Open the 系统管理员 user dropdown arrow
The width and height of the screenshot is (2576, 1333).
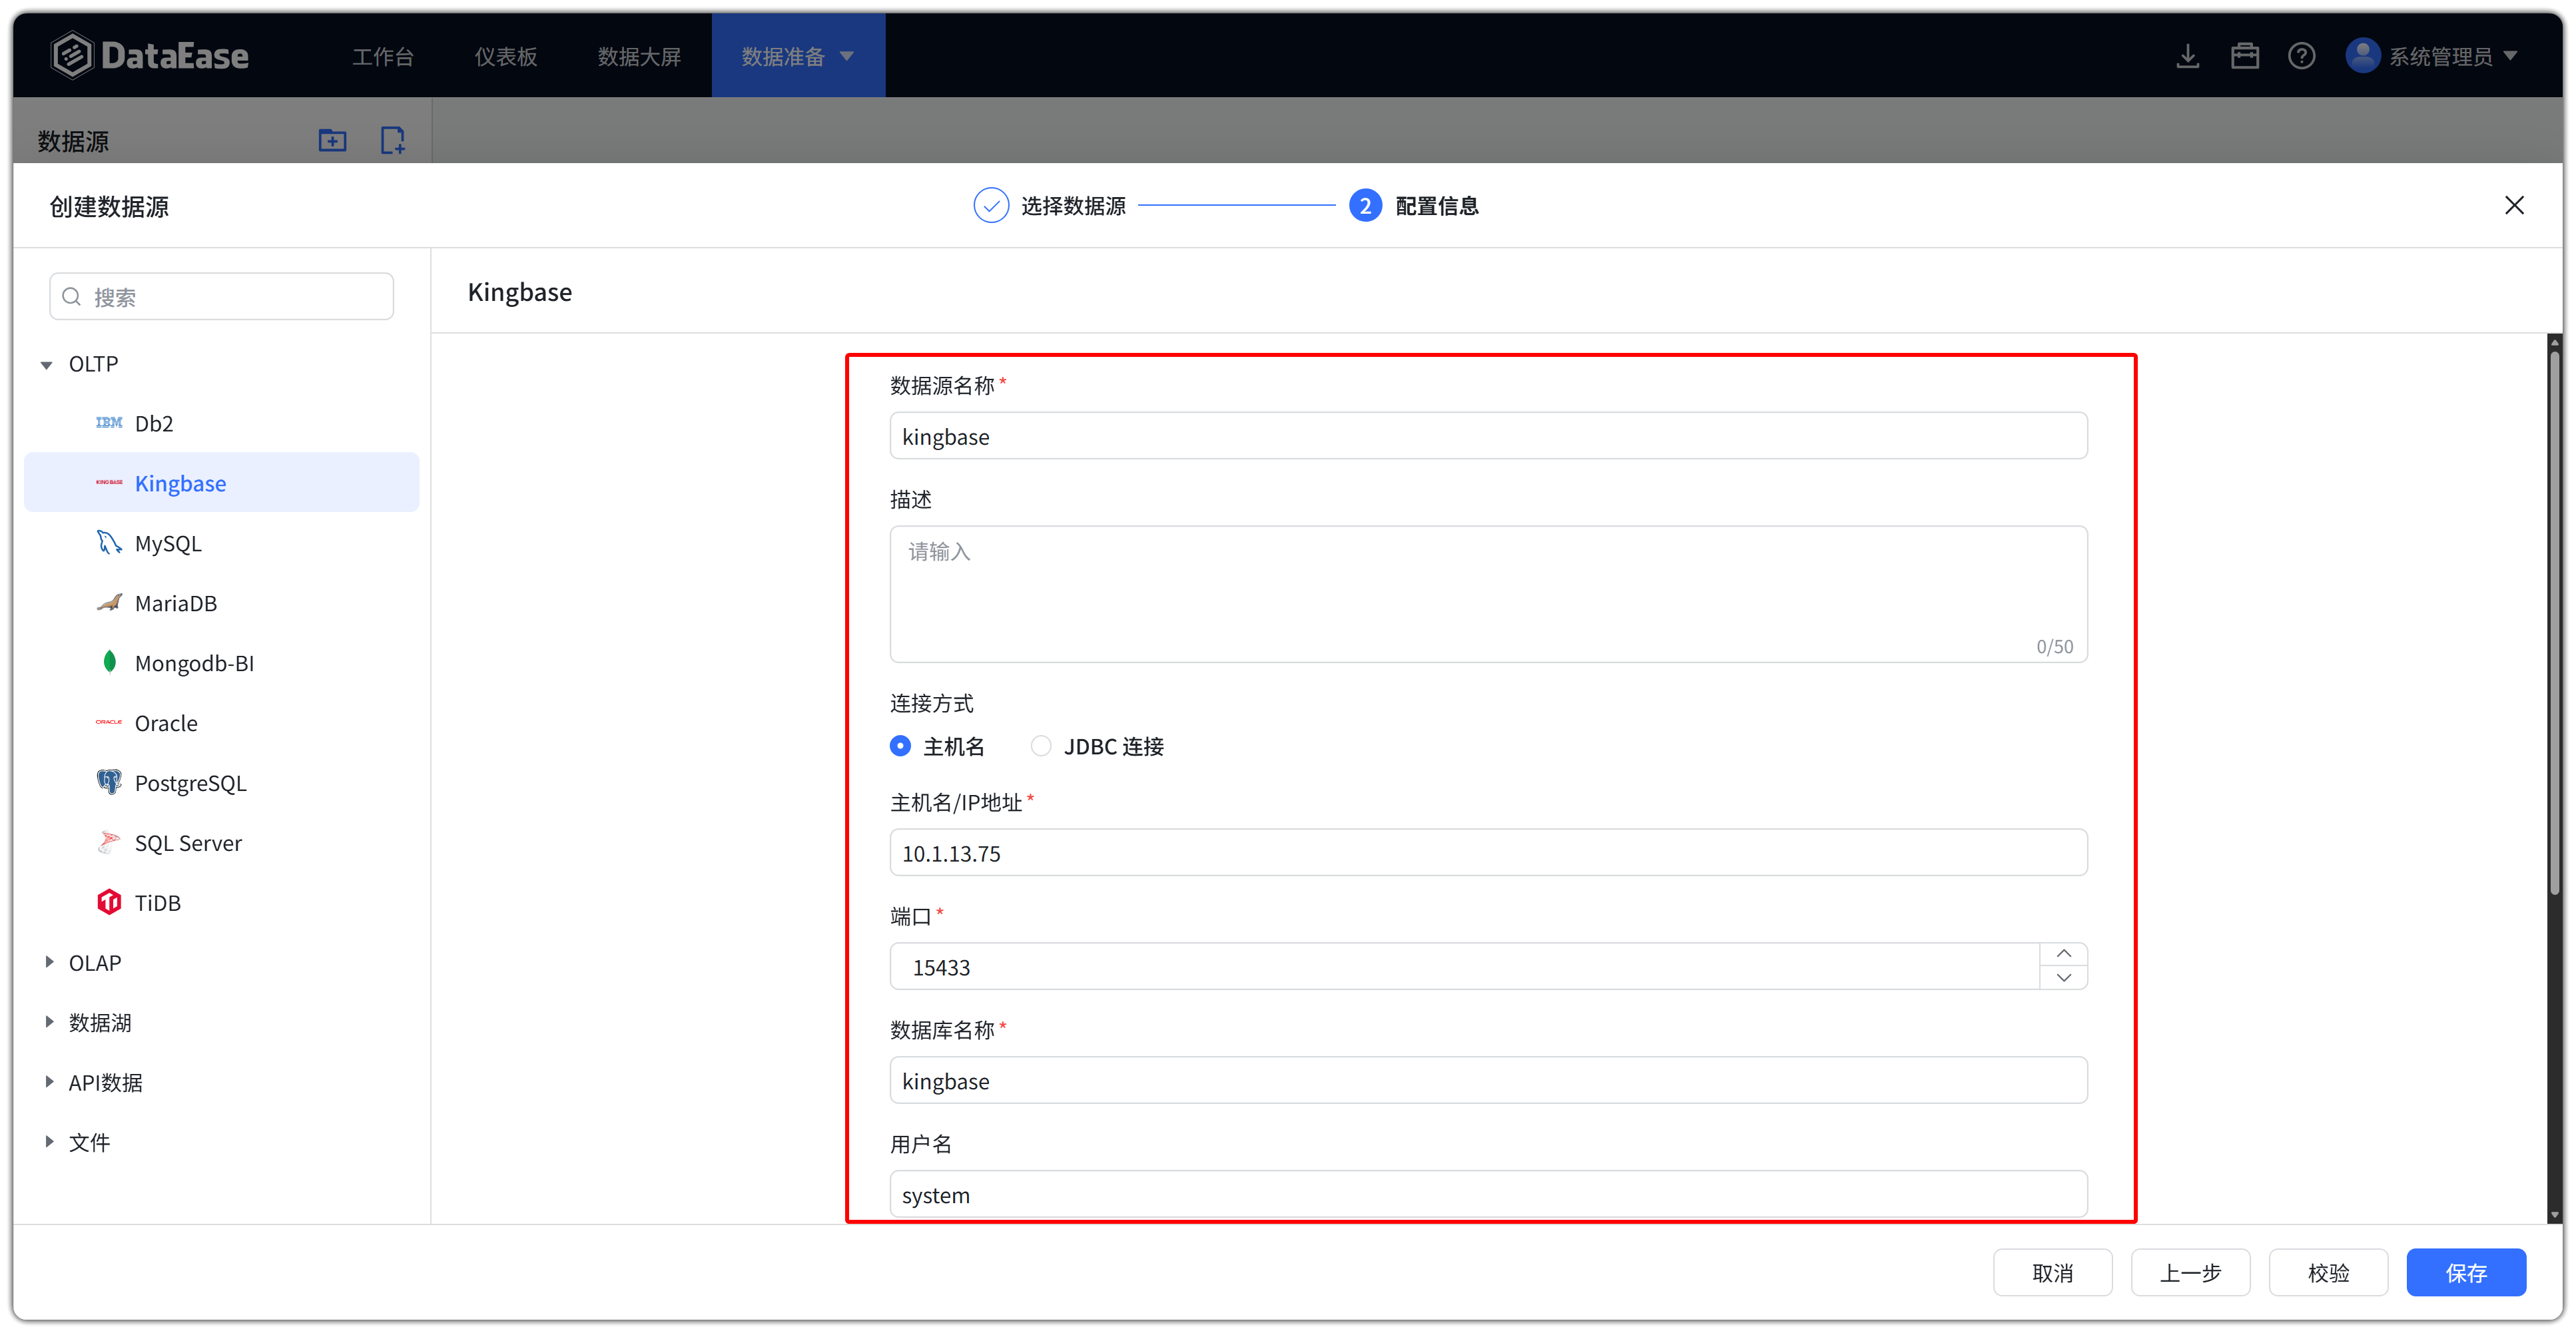tap(2511, 57)
